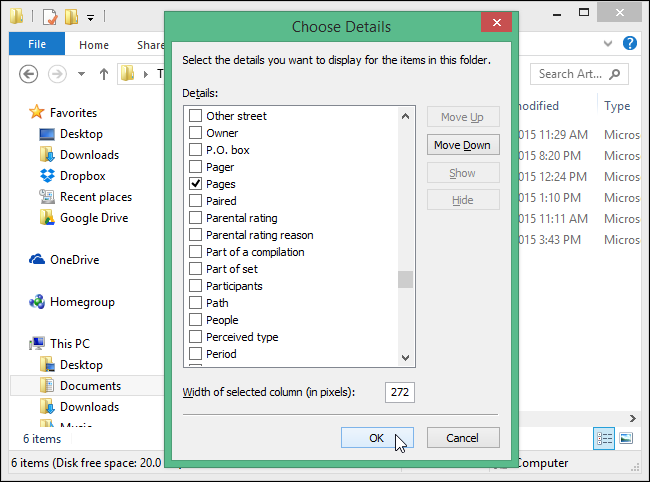Viewport: 650px width, 482px height.
Task: Click the column width pixel input field
Action: 399,391
